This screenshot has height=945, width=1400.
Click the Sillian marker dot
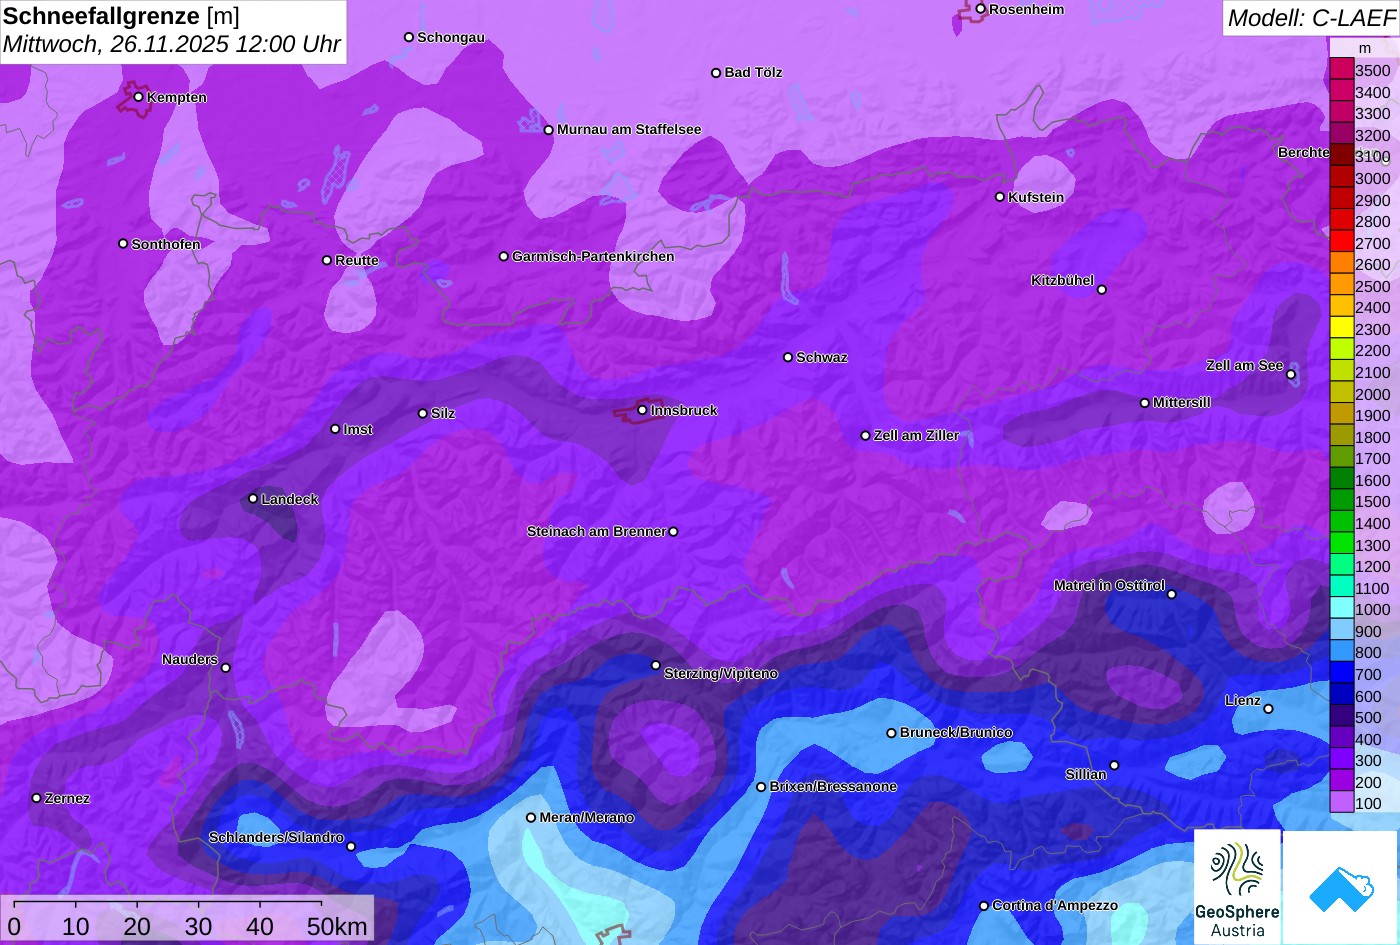(x=1114, y=766)
